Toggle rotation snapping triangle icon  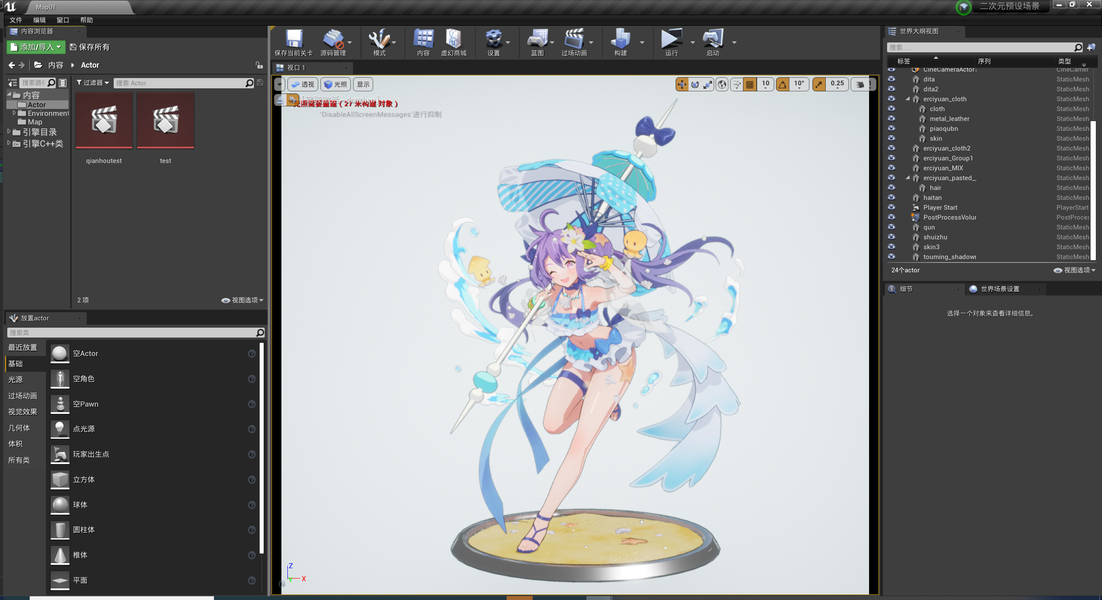click(782, 84)
